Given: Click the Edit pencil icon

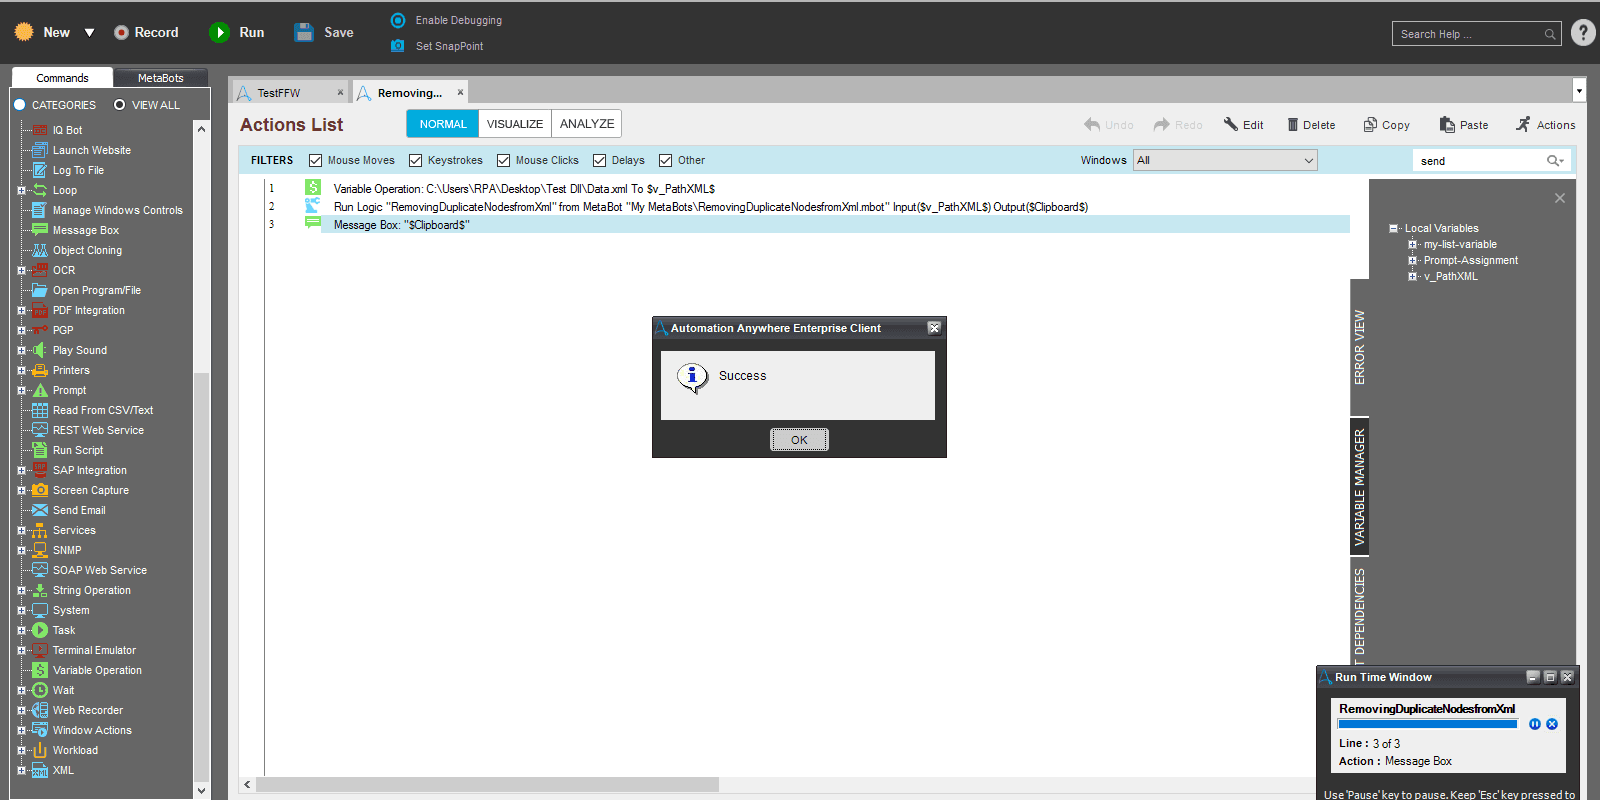Looking at the screenshot, I should 1231,125.
